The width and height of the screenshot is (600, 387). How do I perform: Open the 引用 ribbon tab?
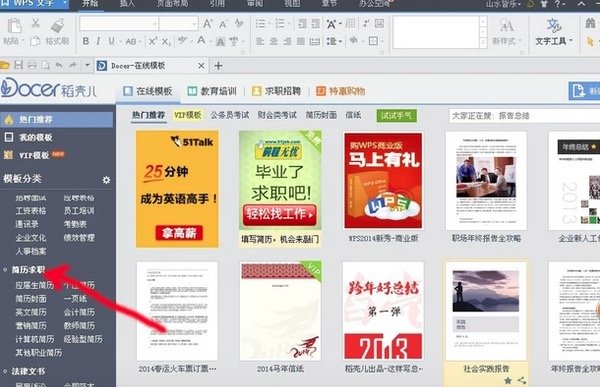click(217, 4)
